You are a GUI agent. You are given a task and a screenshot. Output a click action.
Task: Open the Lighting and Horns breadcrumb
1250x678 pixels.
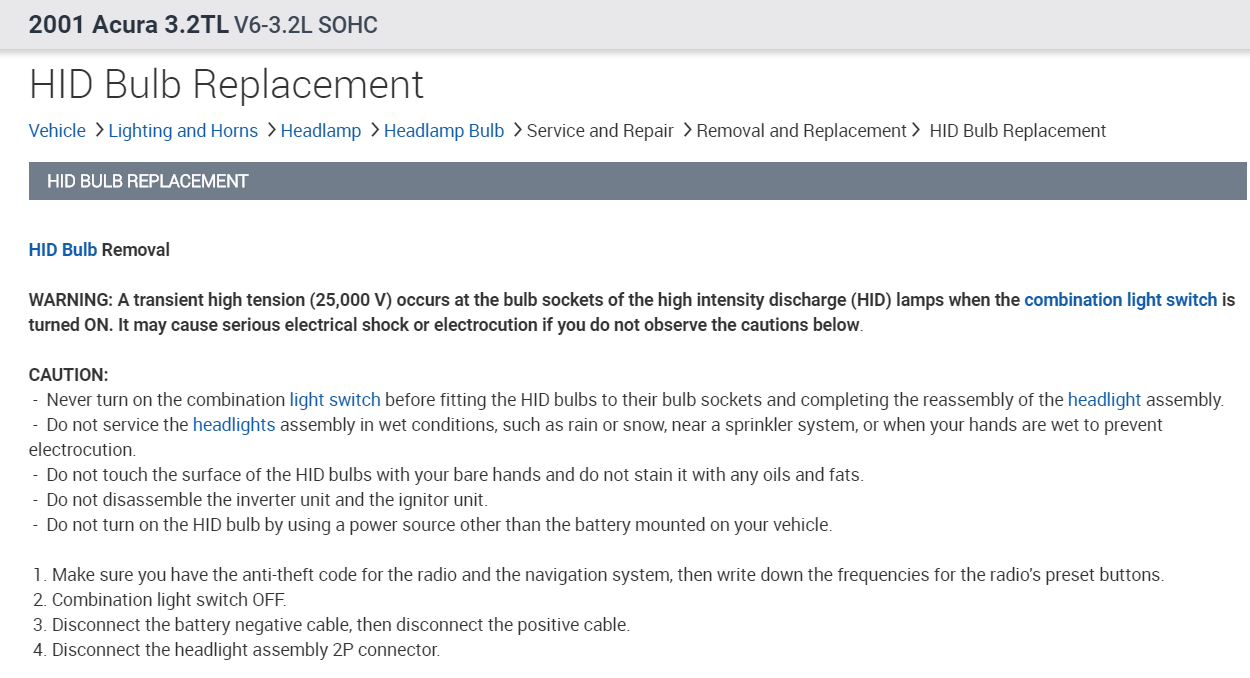point(183,131)
